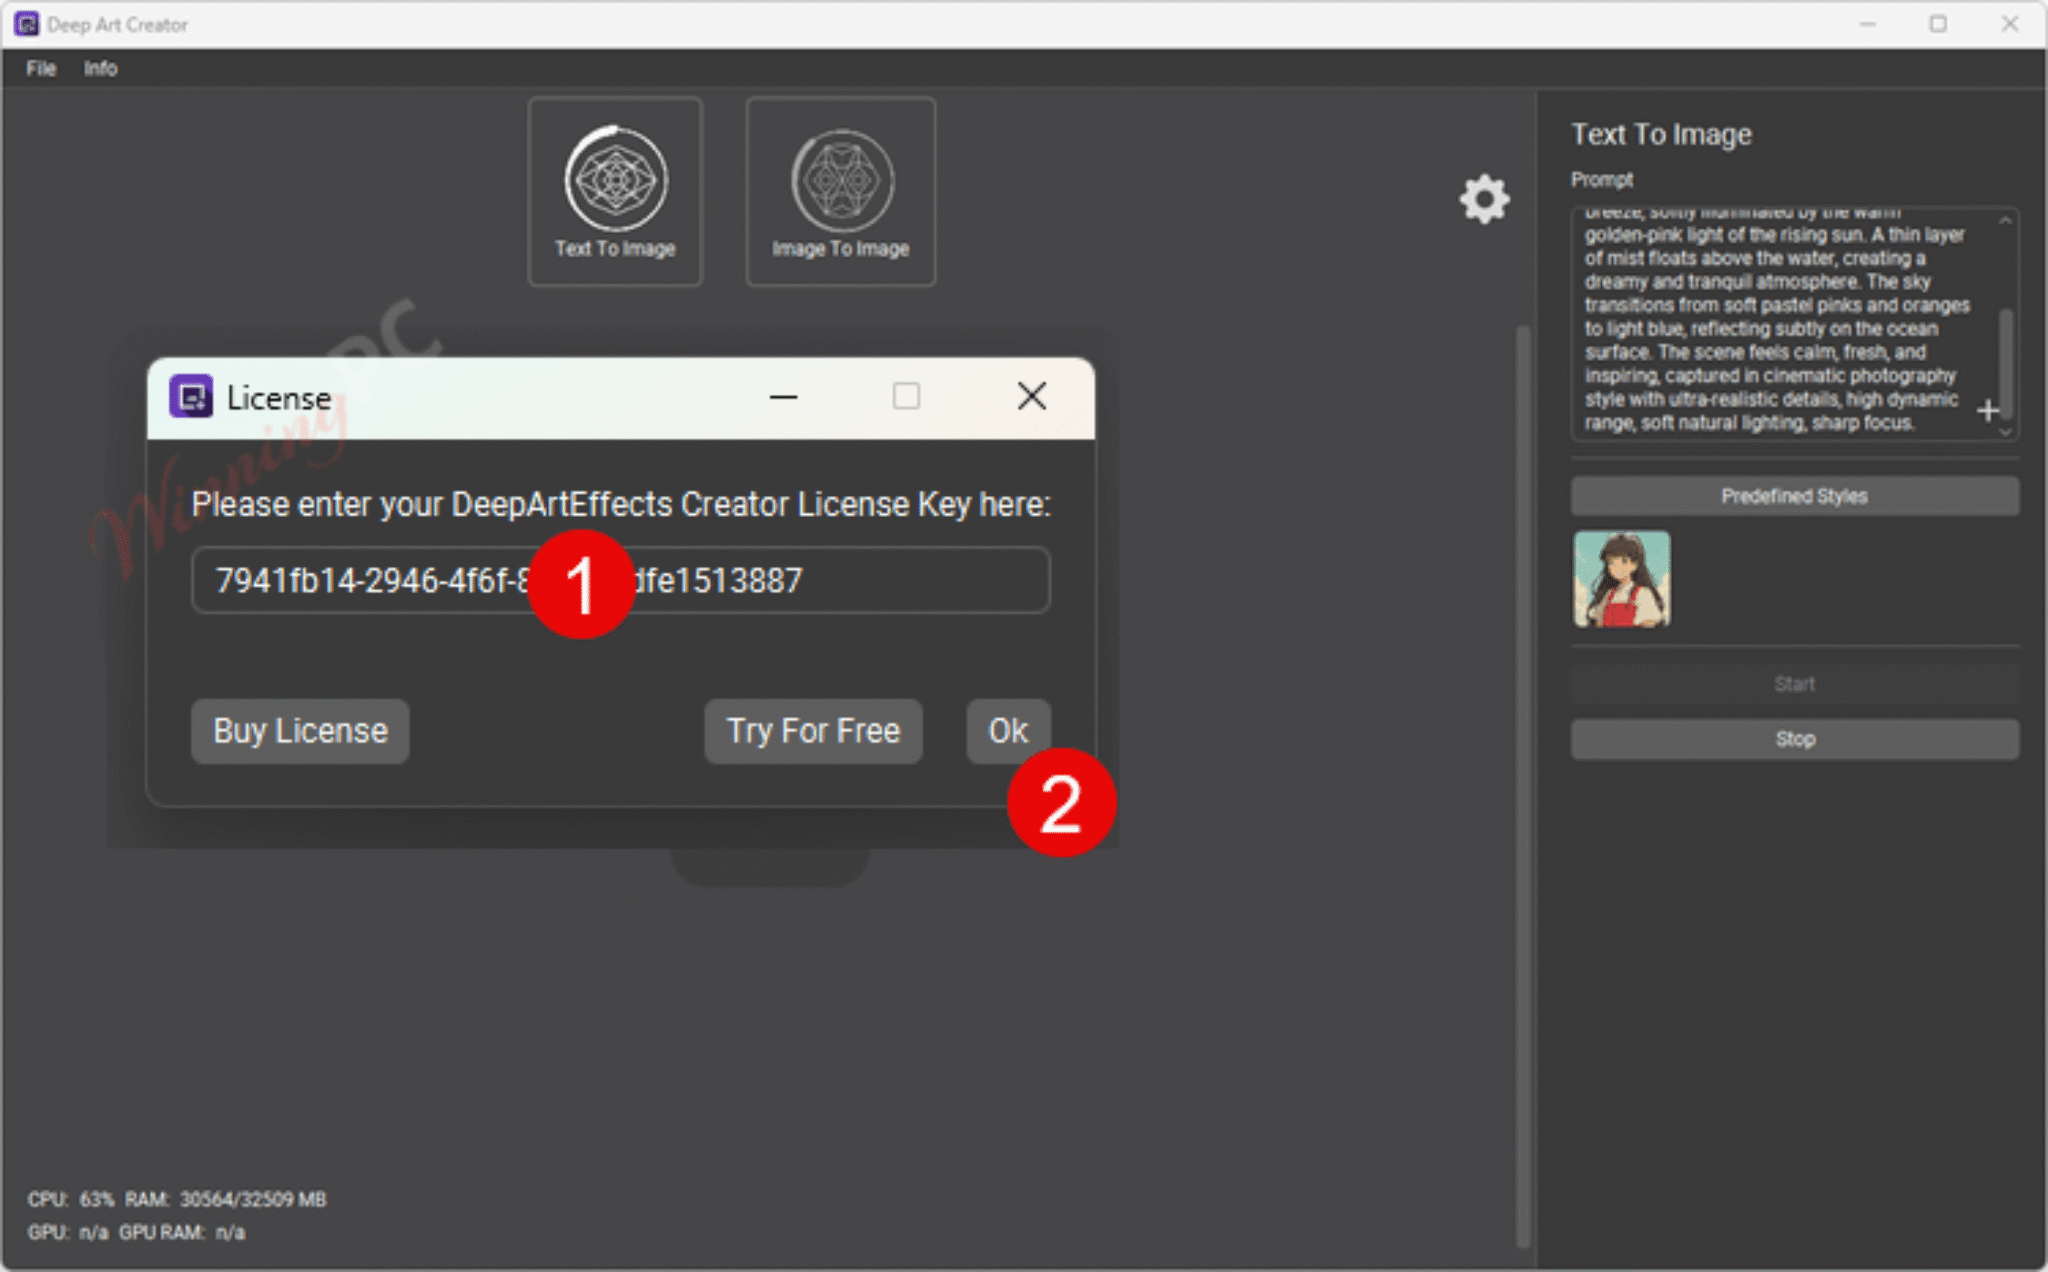Image resolution: width=2048 pixels, height=1272 pixels.
Task: Click the Try For Free button
Action: point(813,731)
